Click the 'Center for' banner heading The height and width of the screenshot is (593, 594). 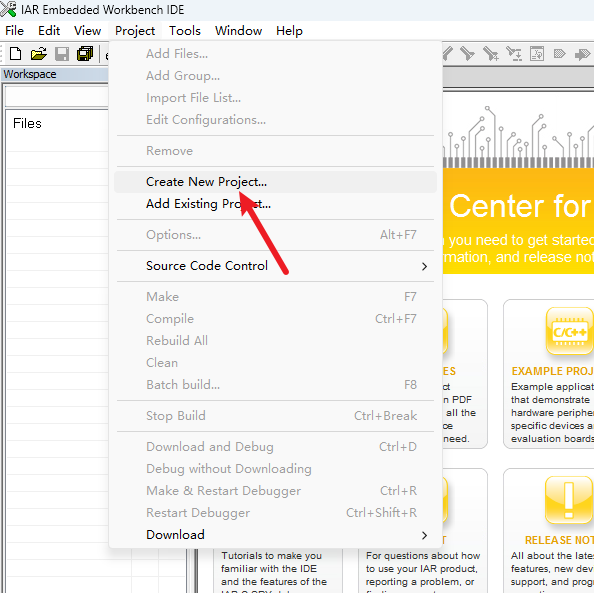520,207
